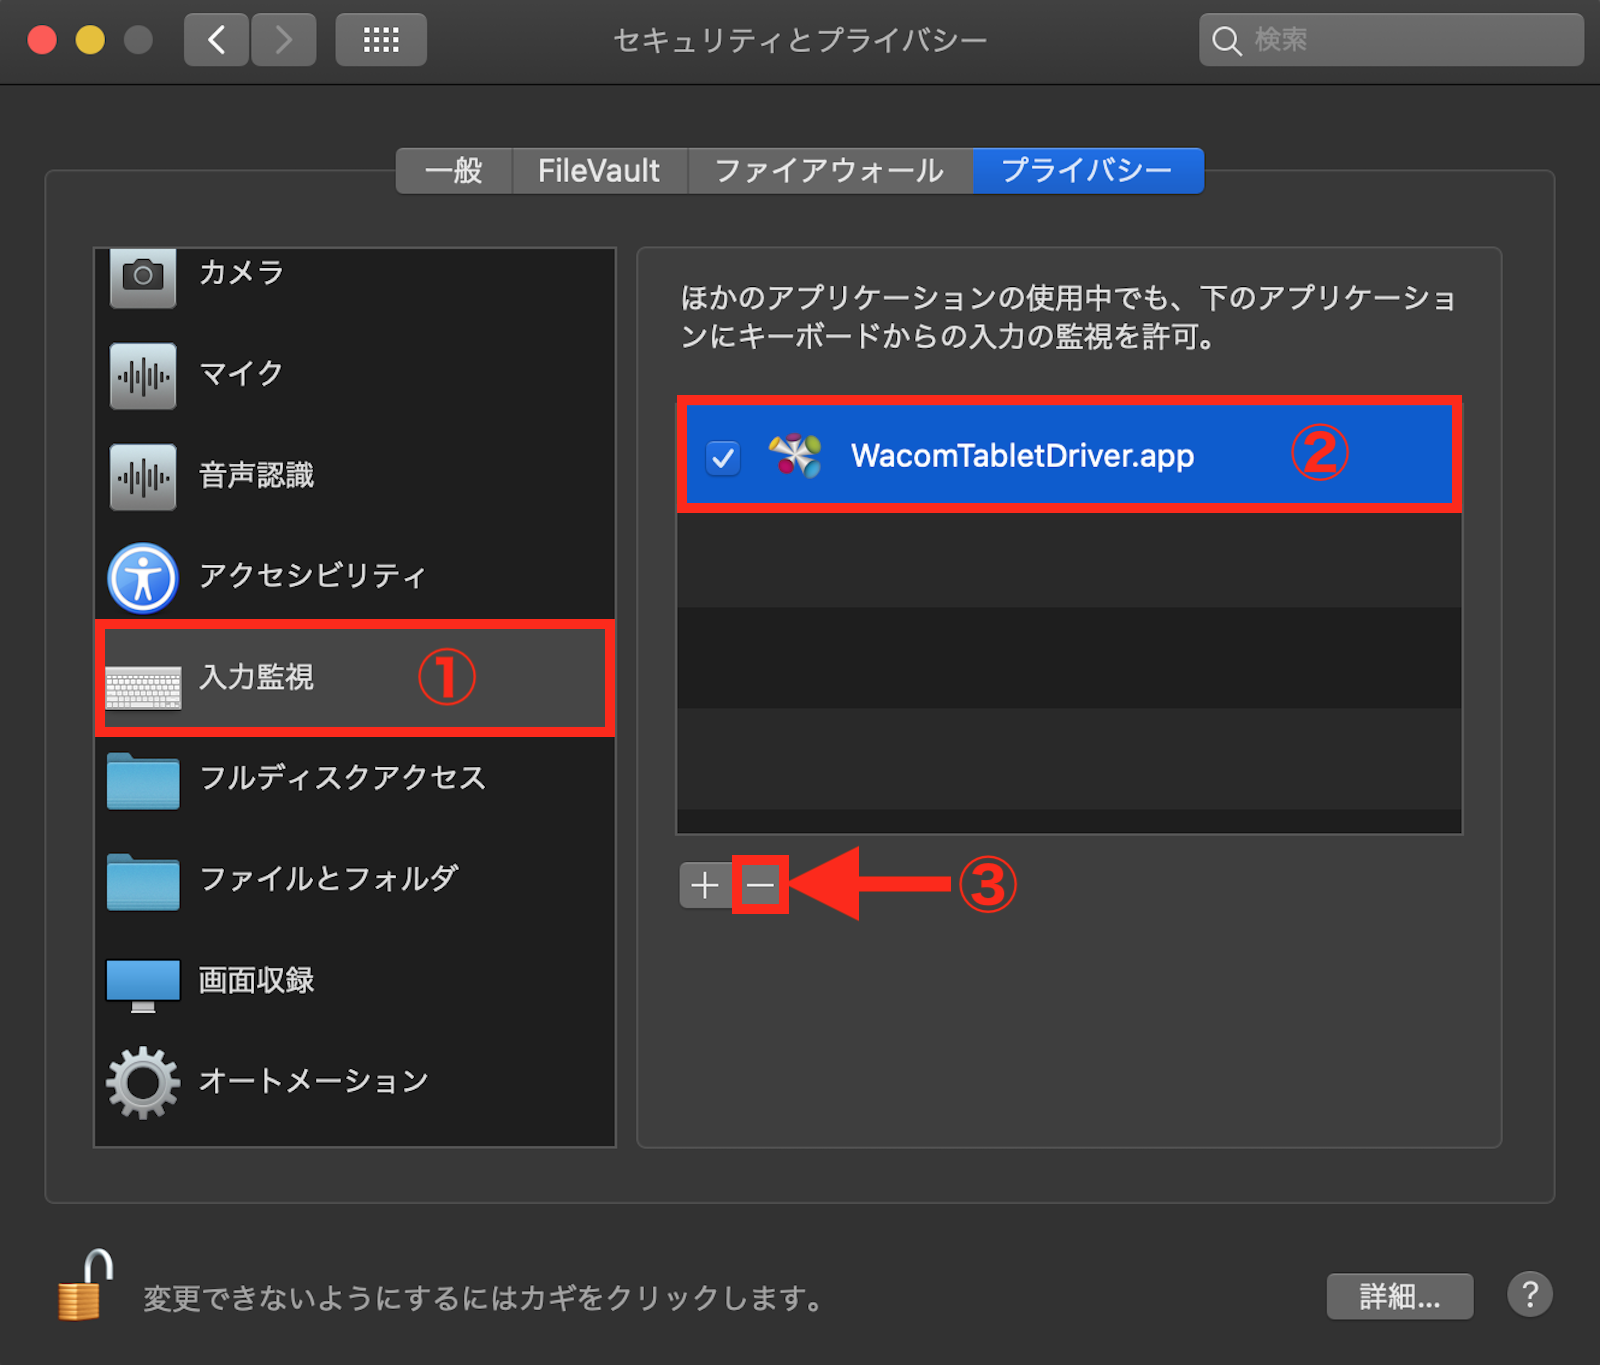Select アクセシビリティ in the privacy list
This screenshot has height=1365, width=1600.
point(355,577)
